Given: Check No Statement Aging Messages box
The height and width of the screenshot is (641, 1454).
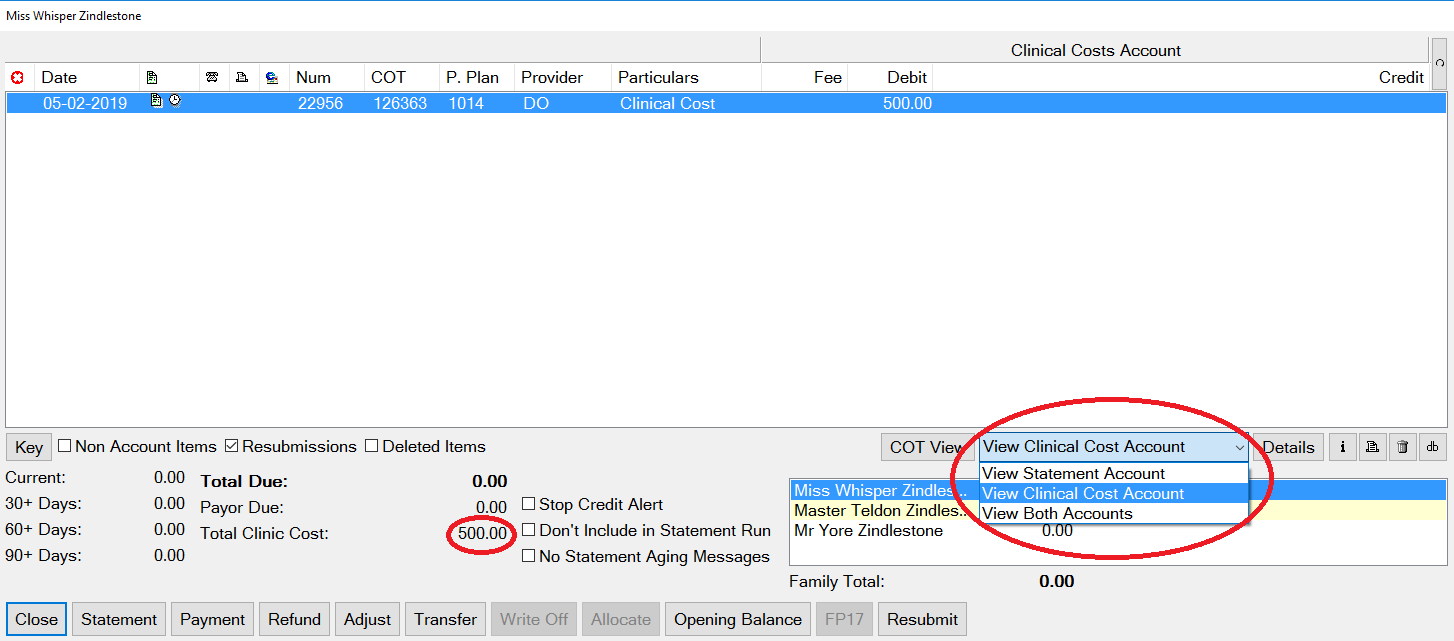Looking at the screenshot, I should (529, 556).
